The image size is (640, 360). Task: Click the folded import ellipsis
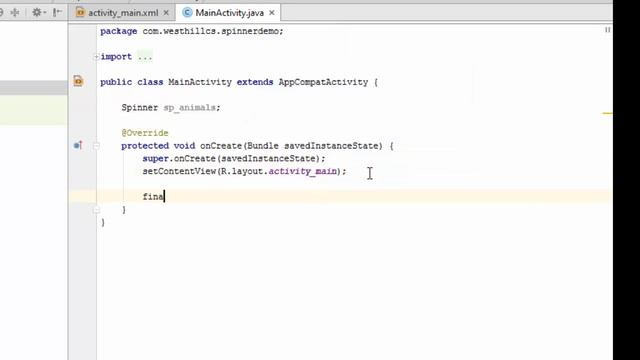pyautogui.click(x=145, y=57)
